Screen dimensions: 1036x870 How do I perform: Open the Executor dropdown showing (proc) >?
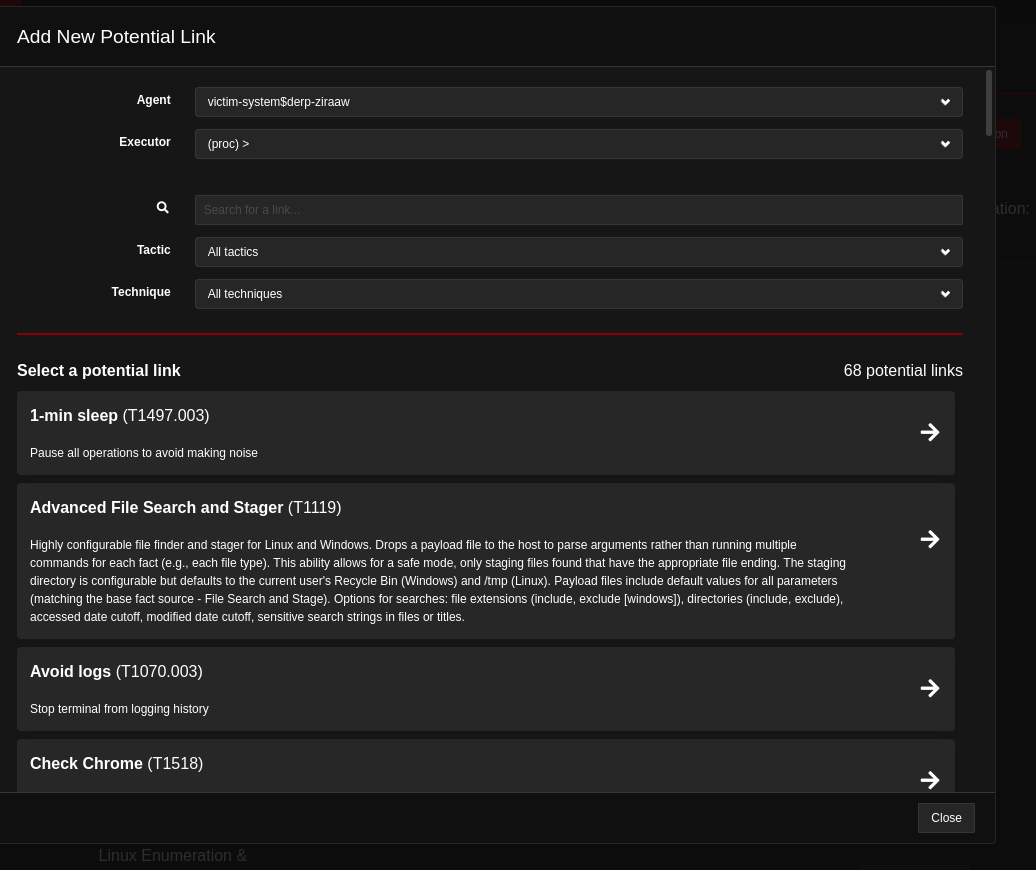point(578,144)
